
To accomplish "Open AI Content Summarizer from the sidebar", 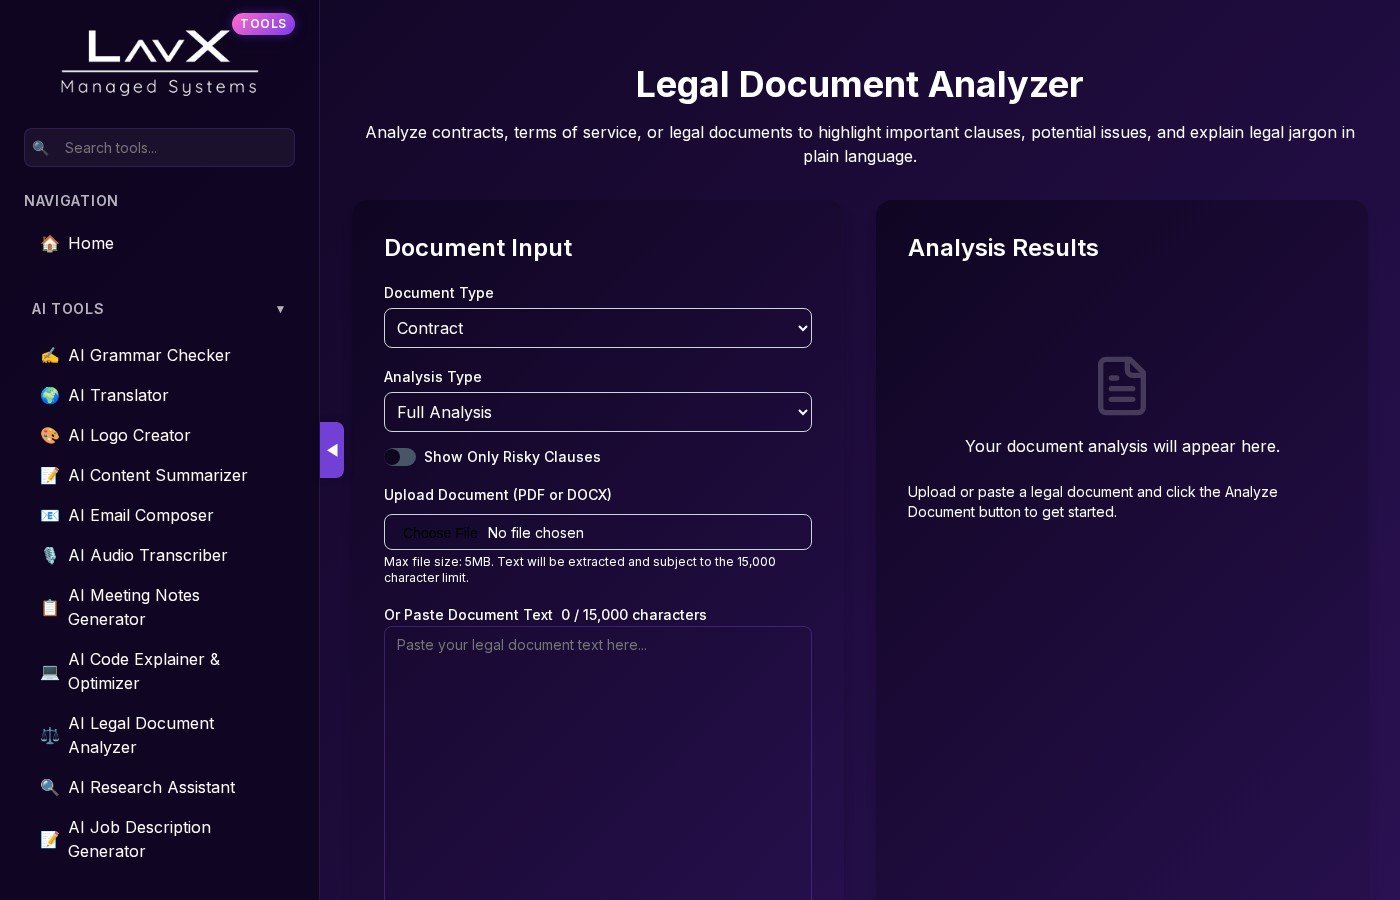I will (157, 475).
